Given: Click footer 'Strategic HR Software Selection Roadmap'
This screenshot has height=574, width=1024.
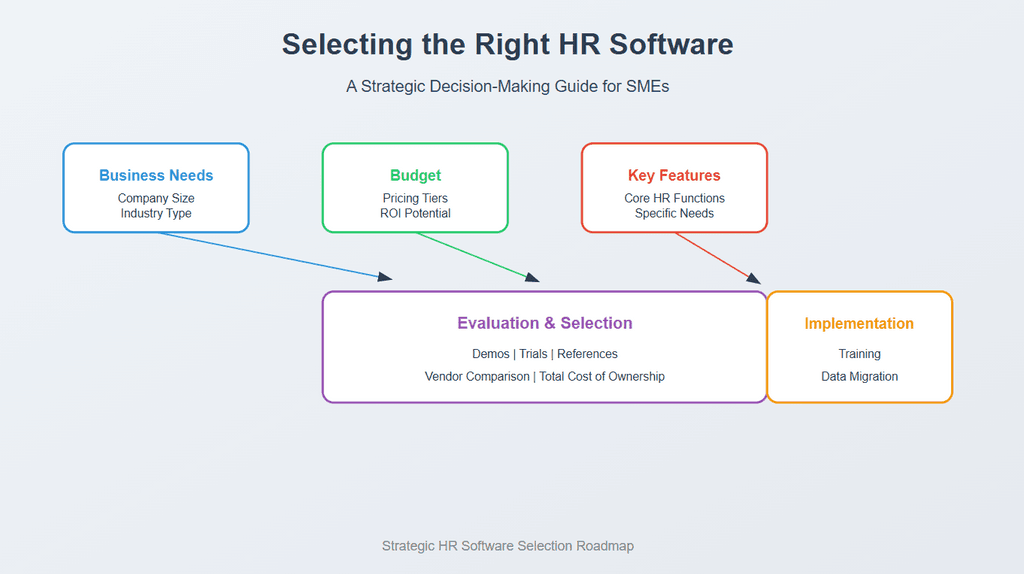Looking at the screenshot, I should coord(507,545).
